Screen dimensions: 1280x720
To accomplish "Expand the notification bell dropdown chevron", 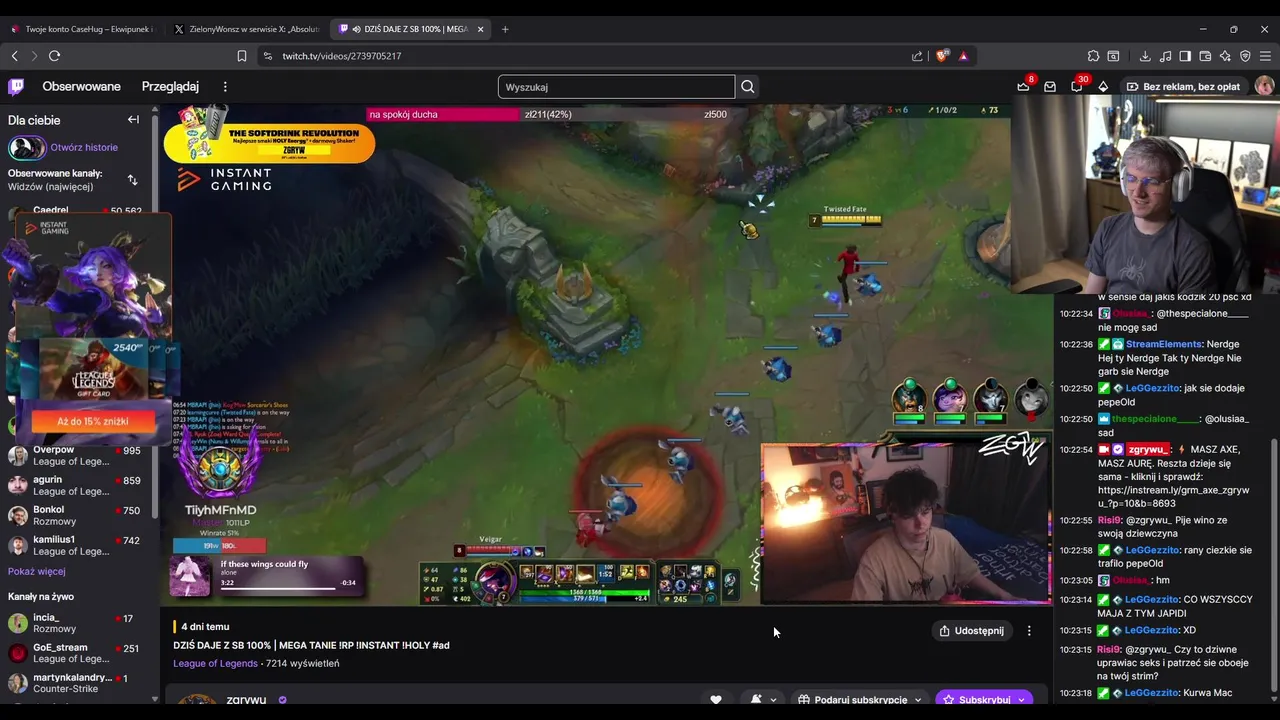I will pyautogui.click(x=773, y=700).
